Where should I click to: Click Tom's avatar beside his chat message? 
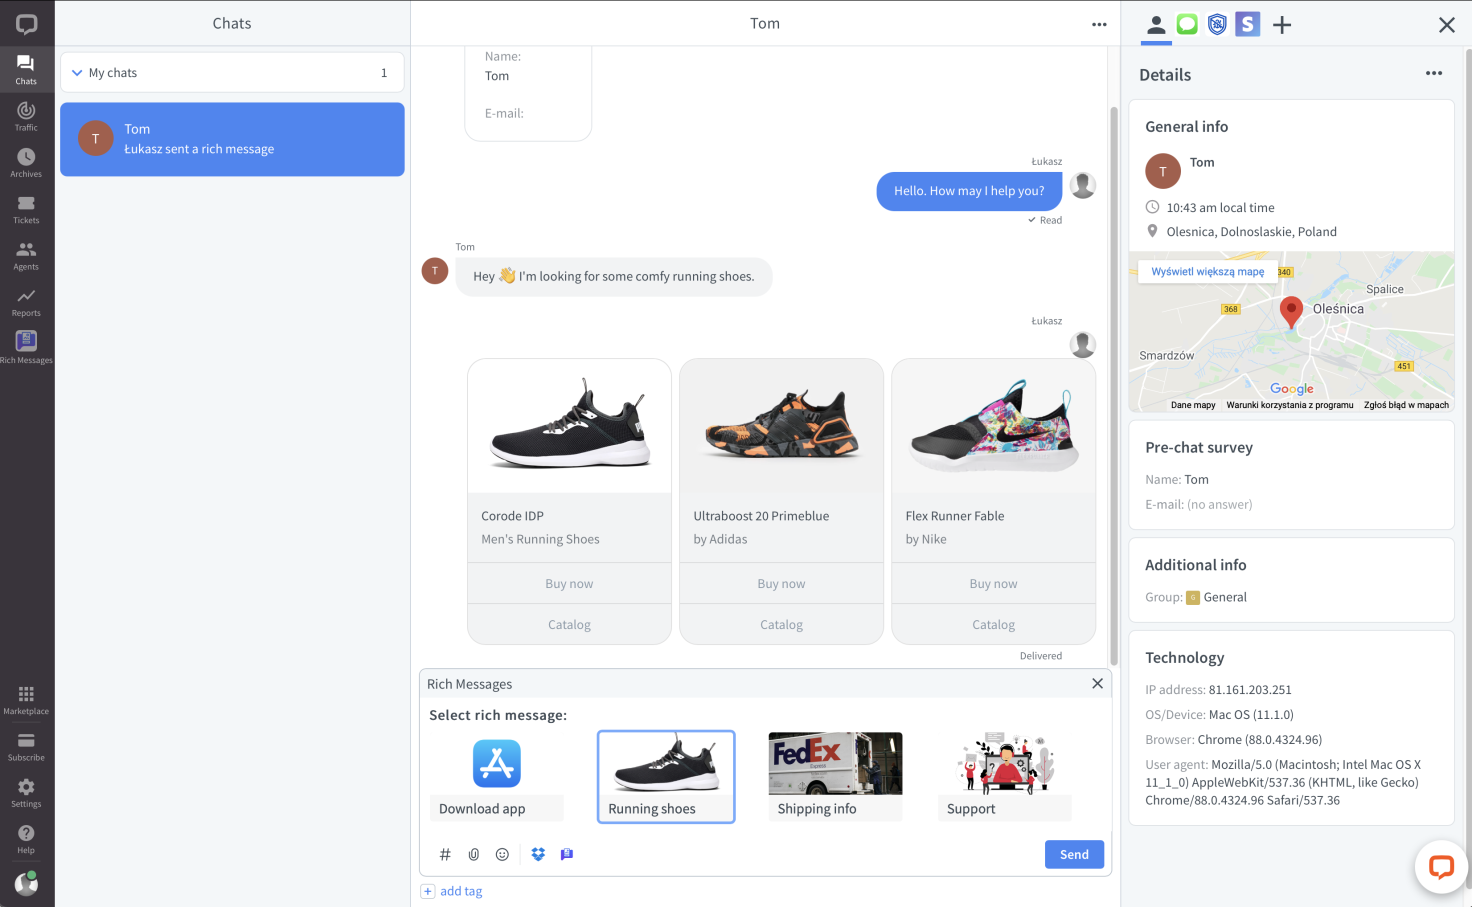435,271
